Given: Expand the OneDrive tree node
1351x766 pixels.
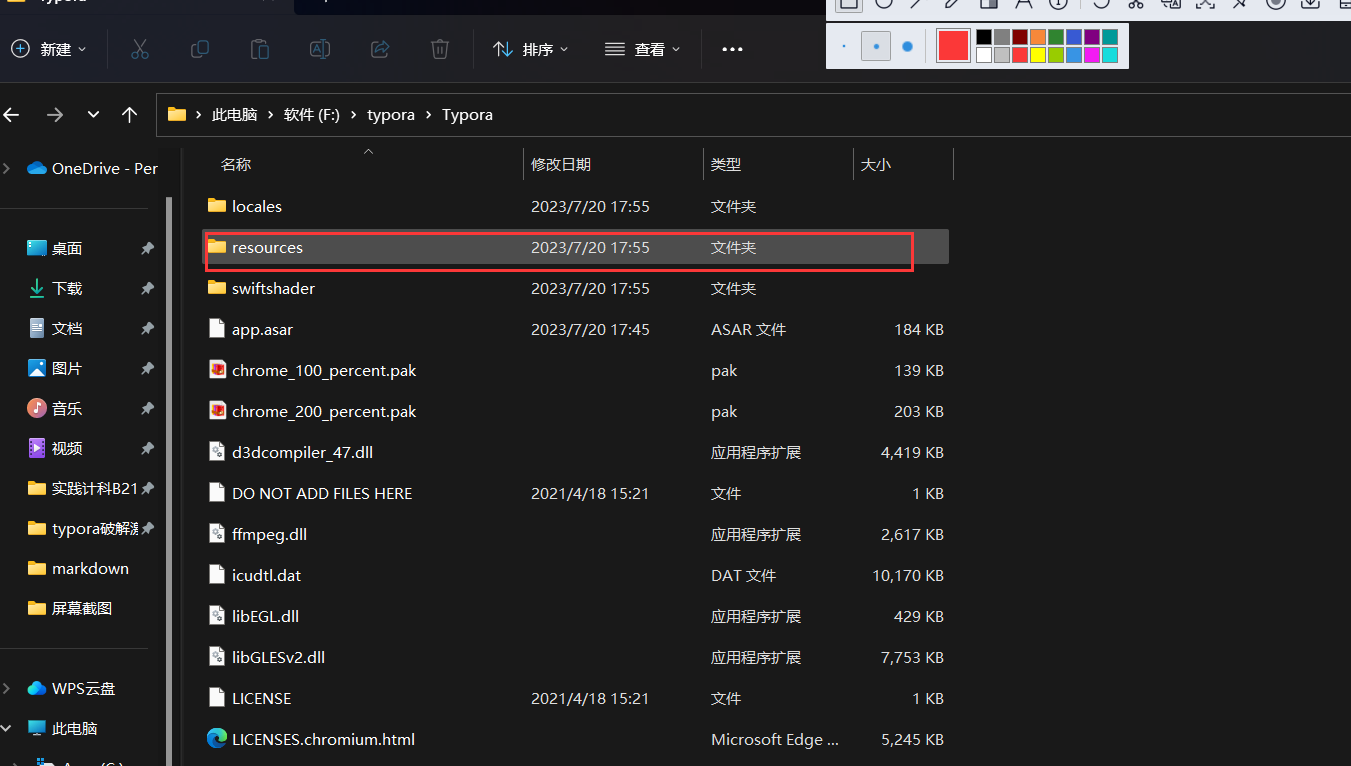Looking at the screenshot, I should [7, 169].
